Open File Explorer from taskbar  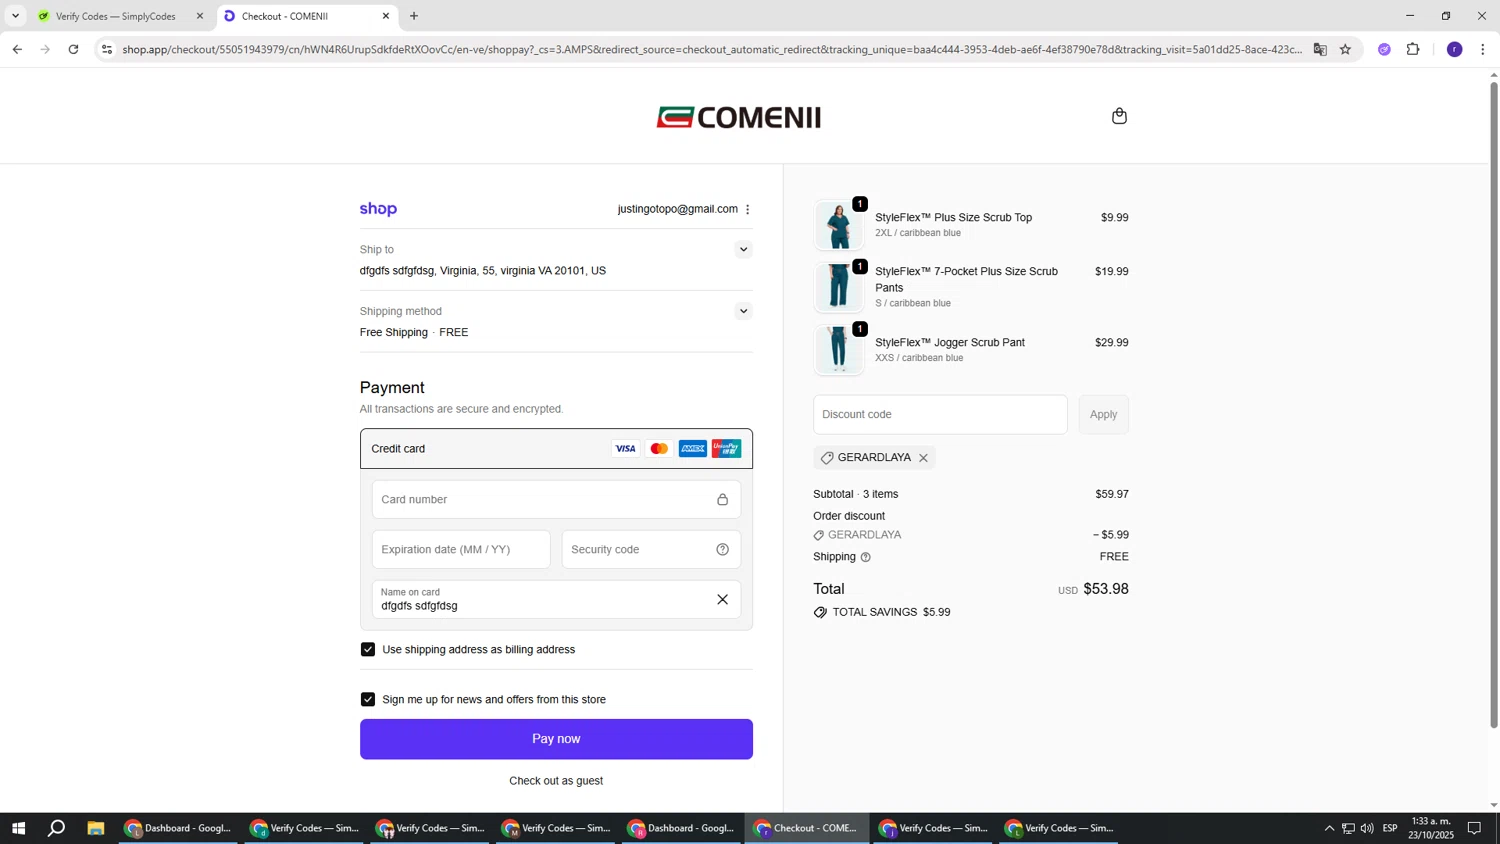pos(96,828)
